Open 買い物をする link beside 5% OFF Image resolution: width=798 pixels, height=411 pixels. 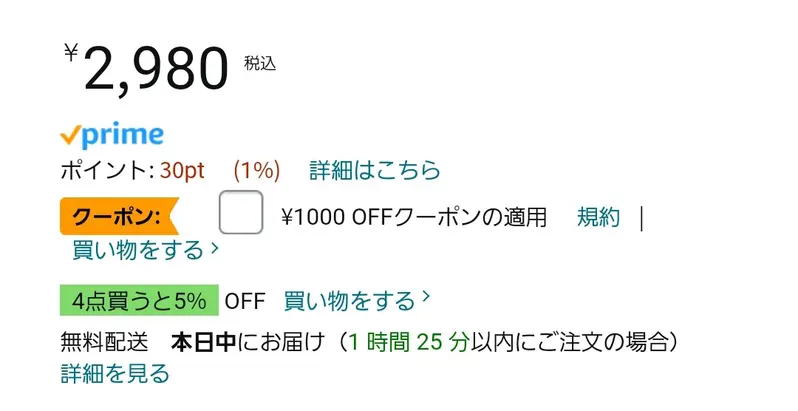point(349,300)
